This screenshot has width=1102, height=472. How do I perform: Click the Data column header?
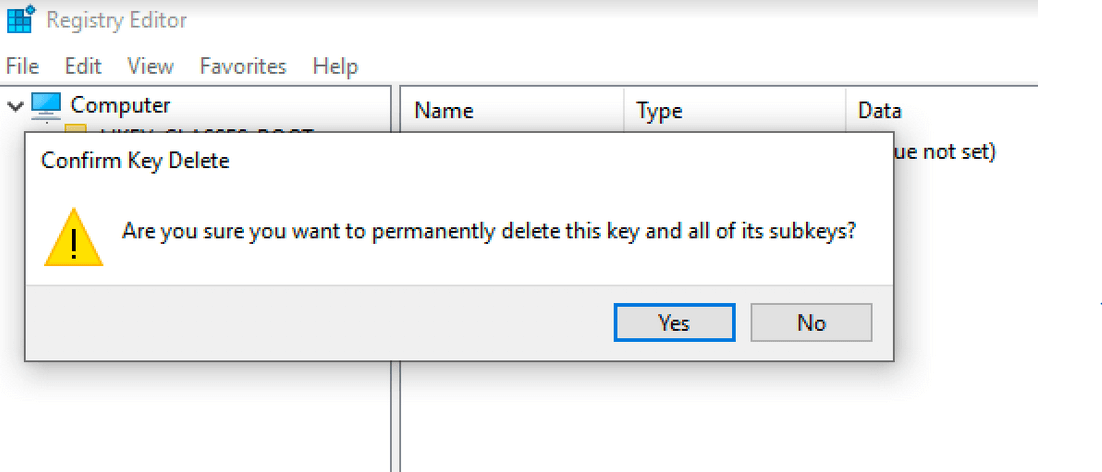click(x=880, y=110)
